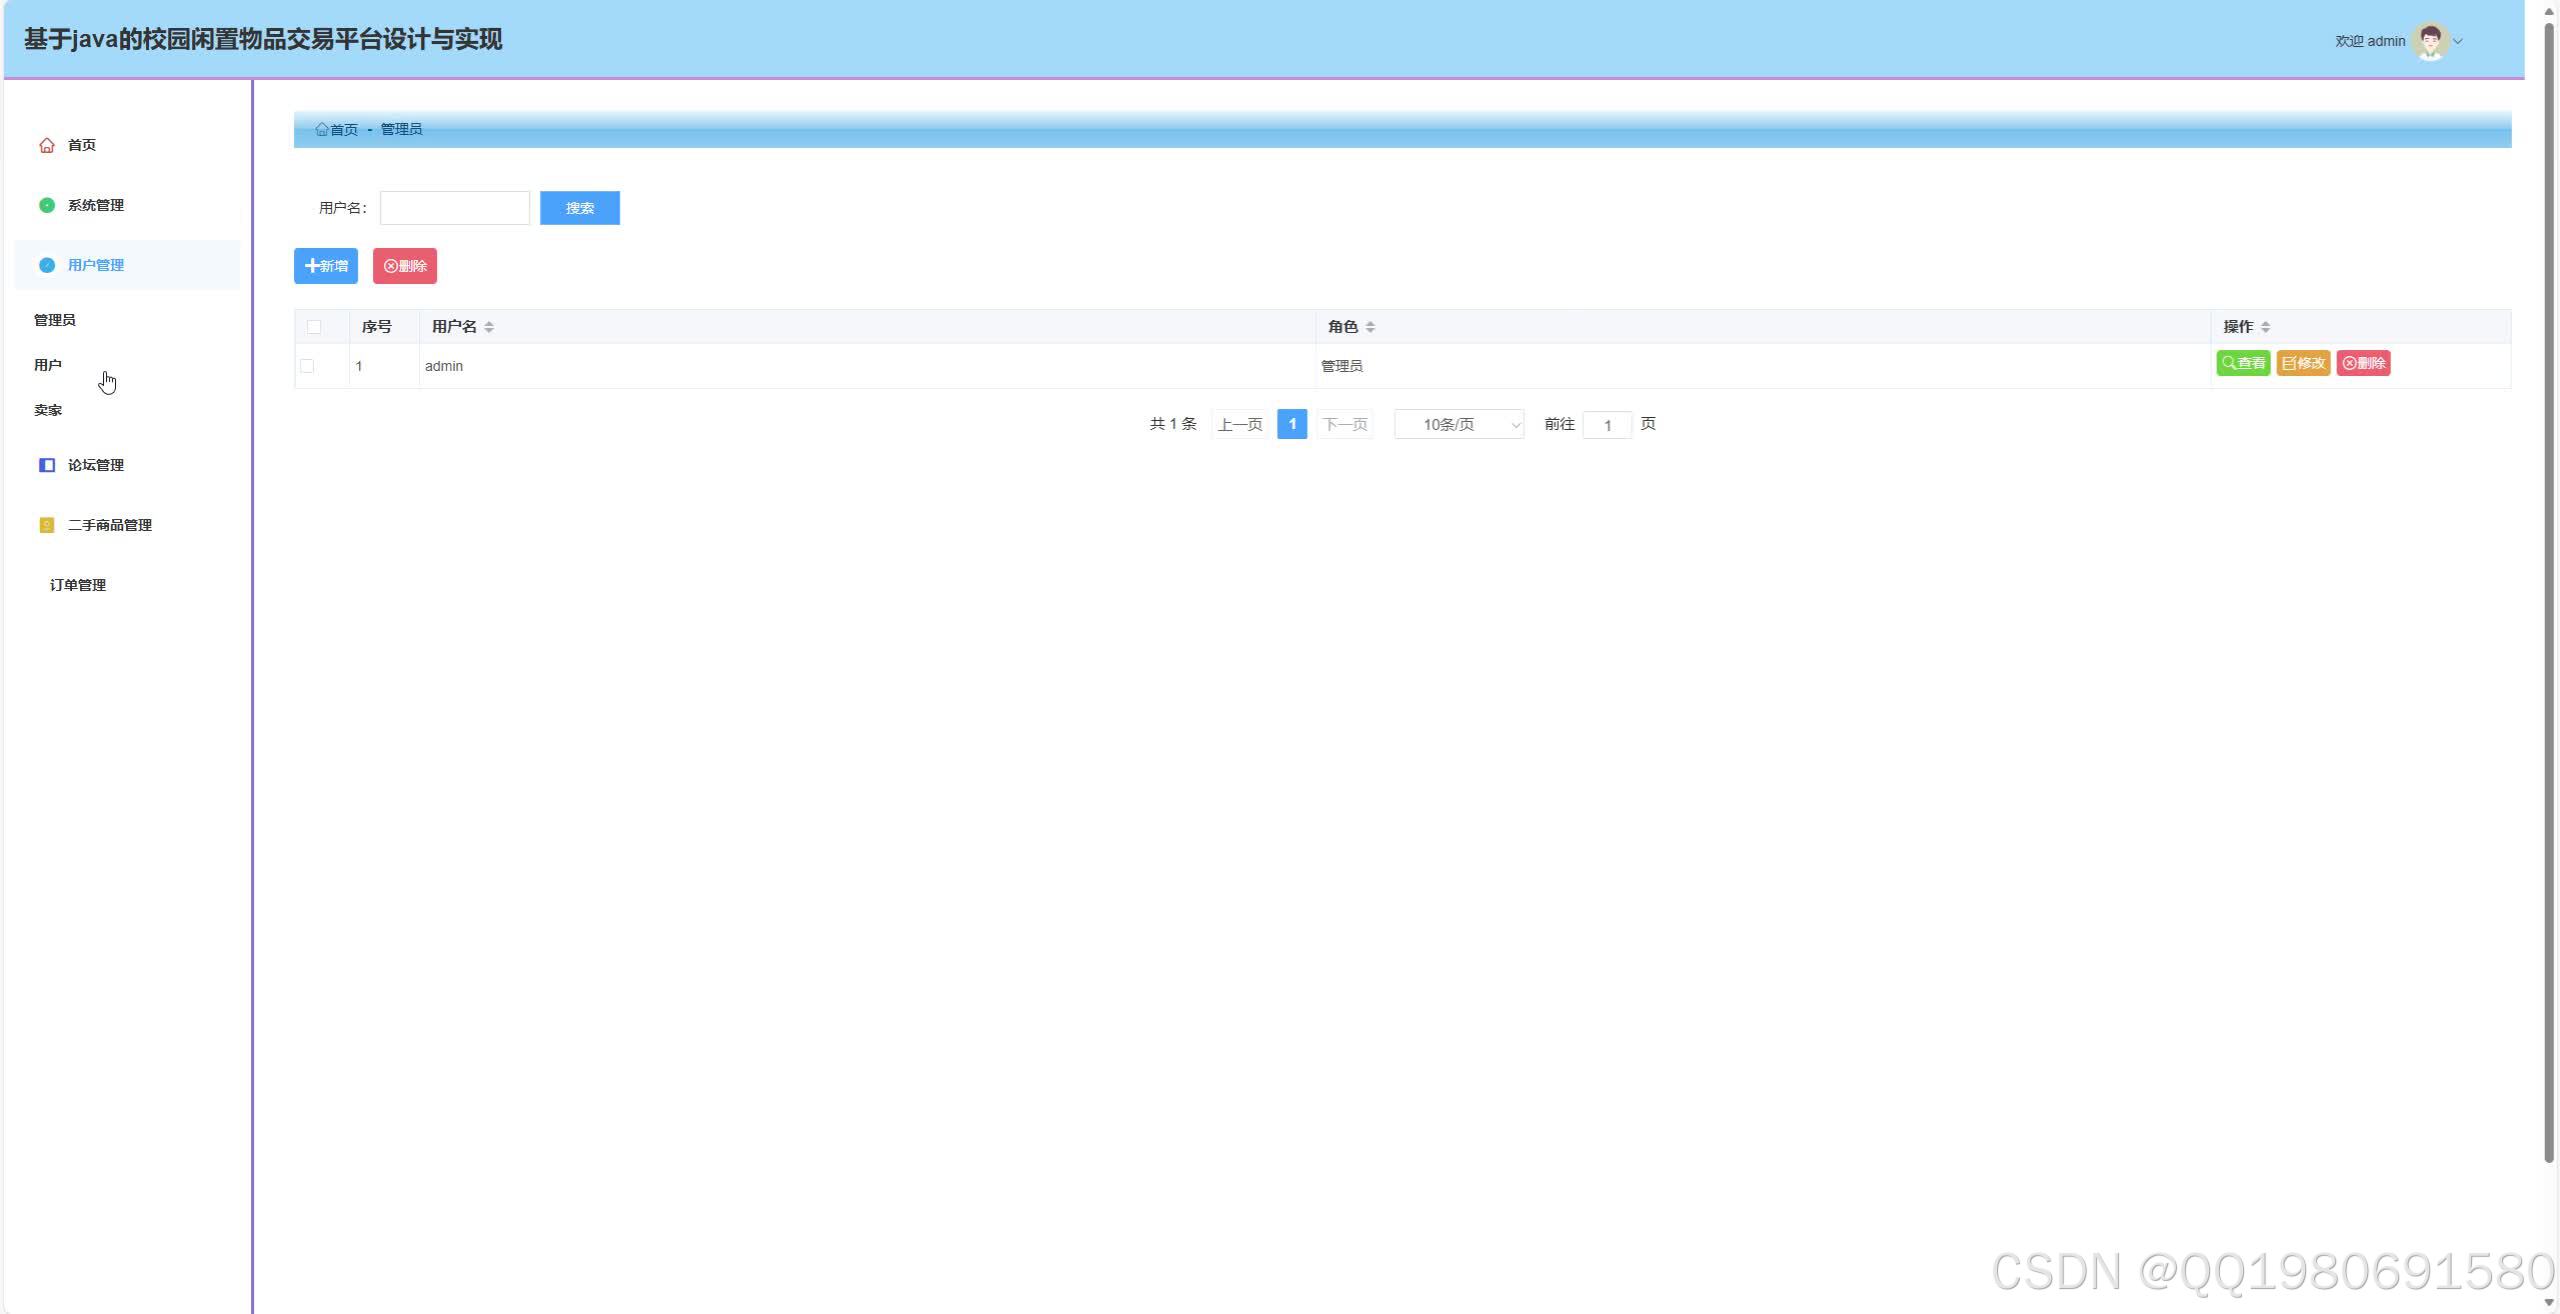Check the admin row checkbox
The width and height of the screenshot is (2560, 1314).
pyautogui.click(x=307, y=366)
